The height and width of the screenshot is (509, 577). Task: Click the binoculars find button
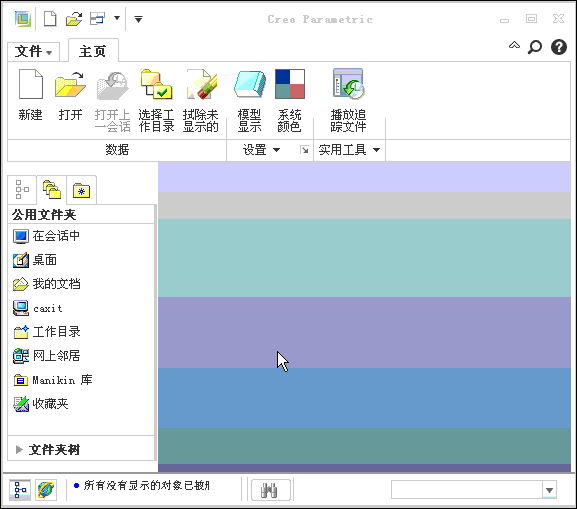point(270,490)
